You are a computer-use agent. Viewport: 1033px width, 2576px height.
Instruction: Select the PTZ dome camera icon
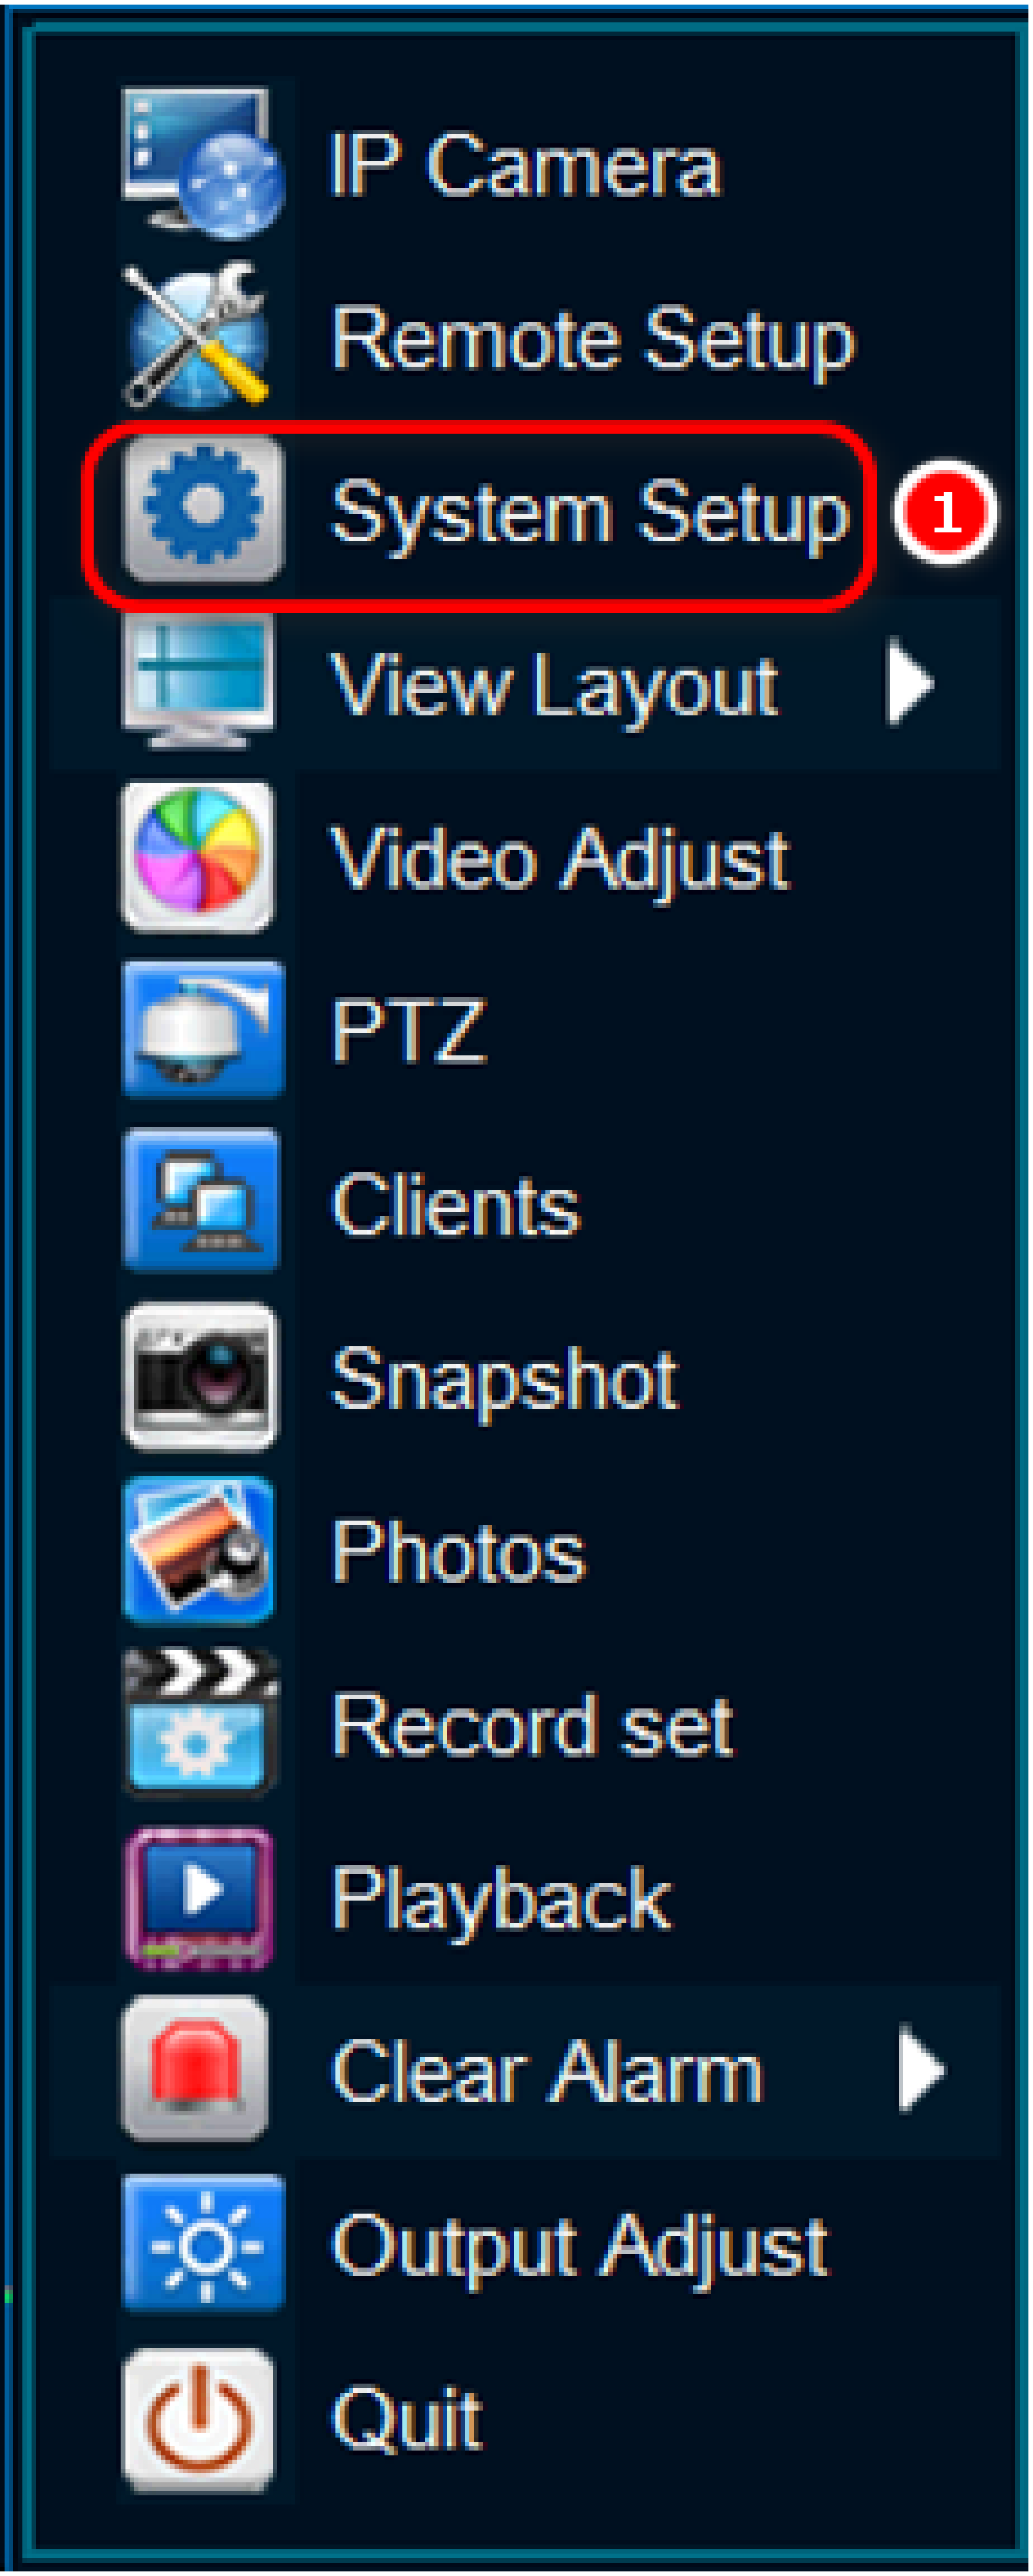coord(203,1030)
